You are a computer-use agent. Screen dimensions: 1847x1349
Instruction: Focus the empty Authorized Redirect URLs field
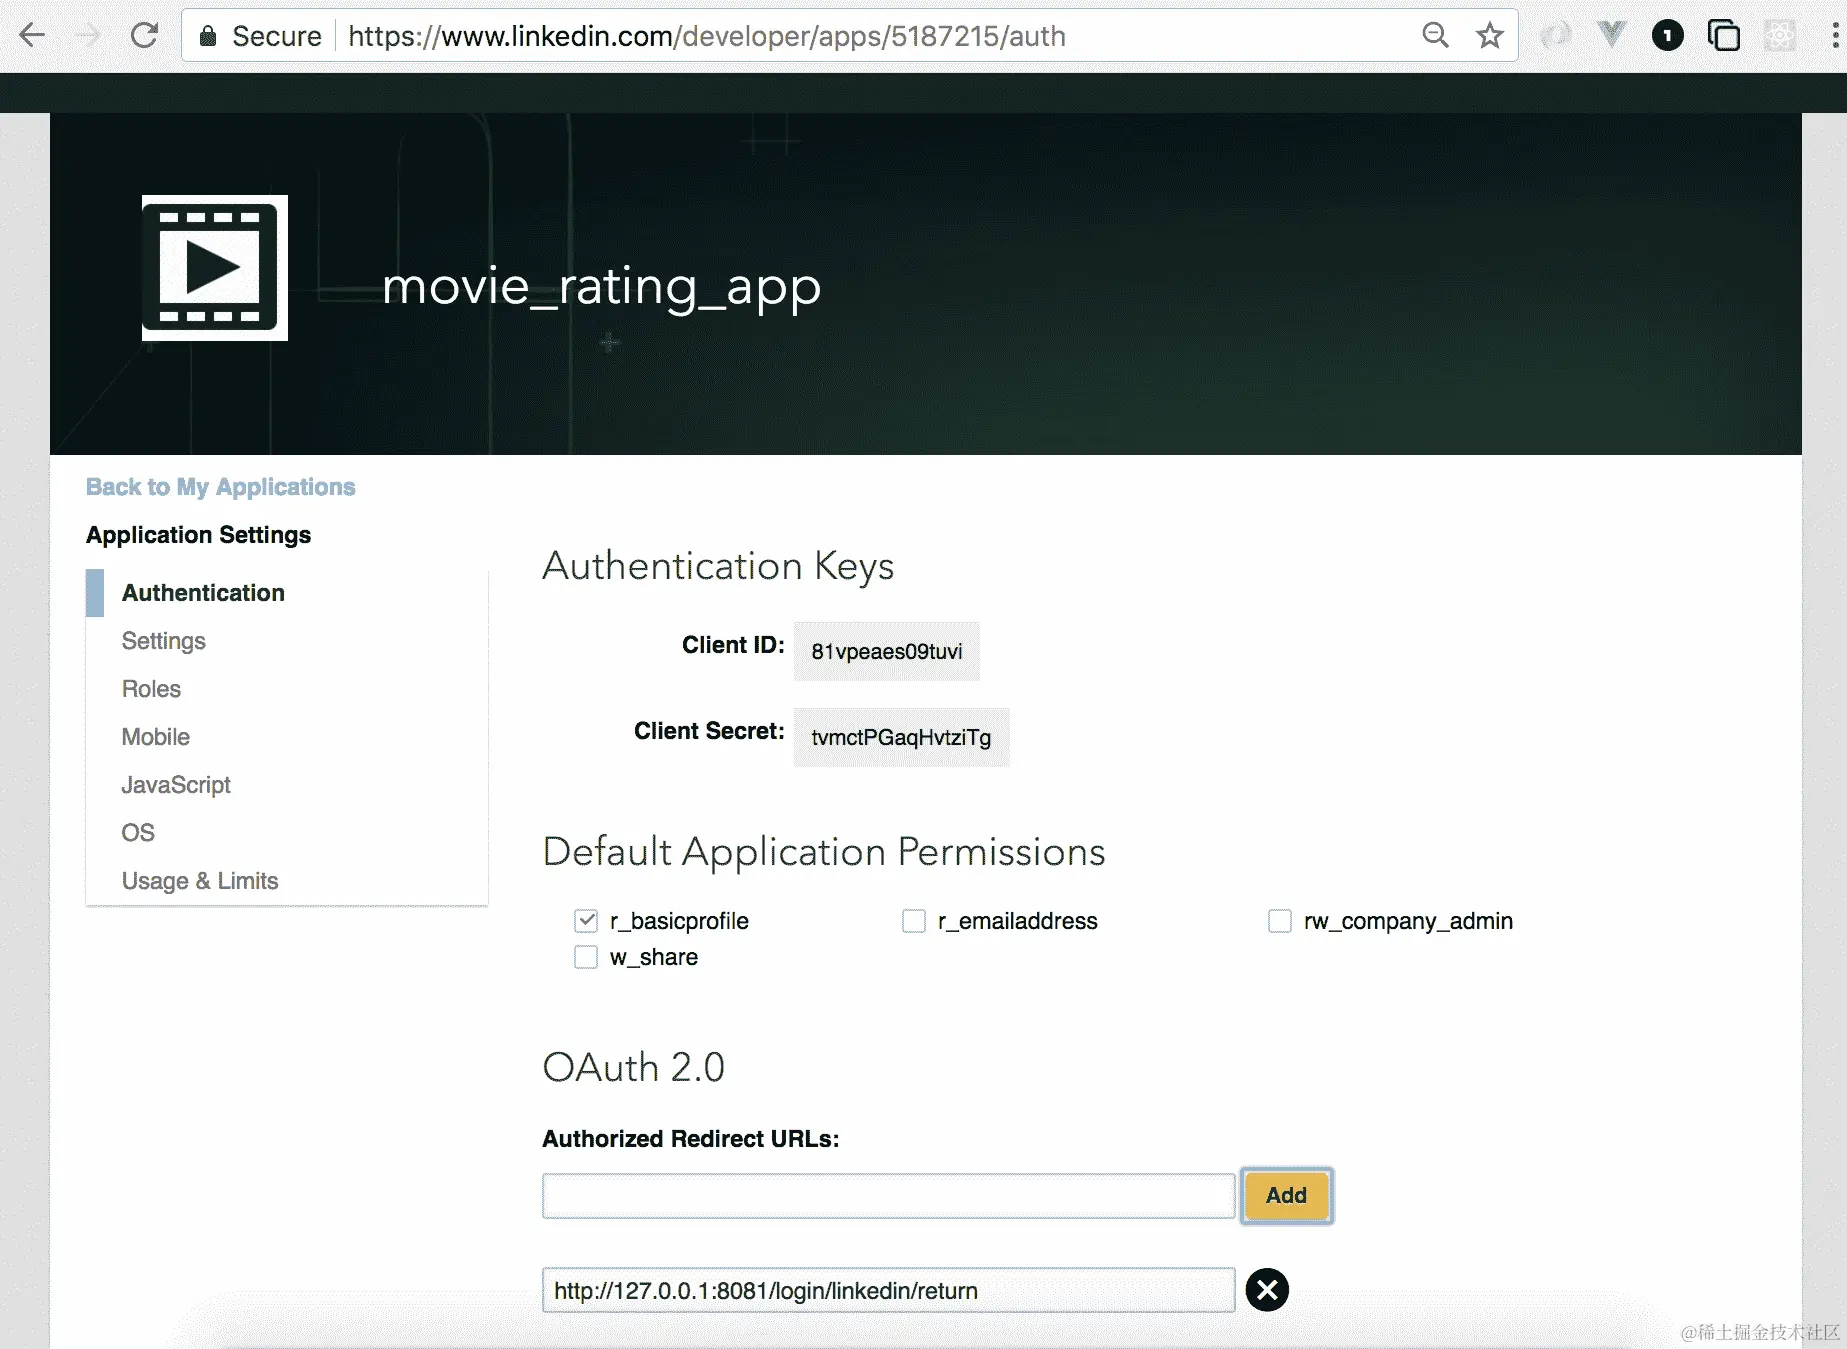(x=889, y=1196)
